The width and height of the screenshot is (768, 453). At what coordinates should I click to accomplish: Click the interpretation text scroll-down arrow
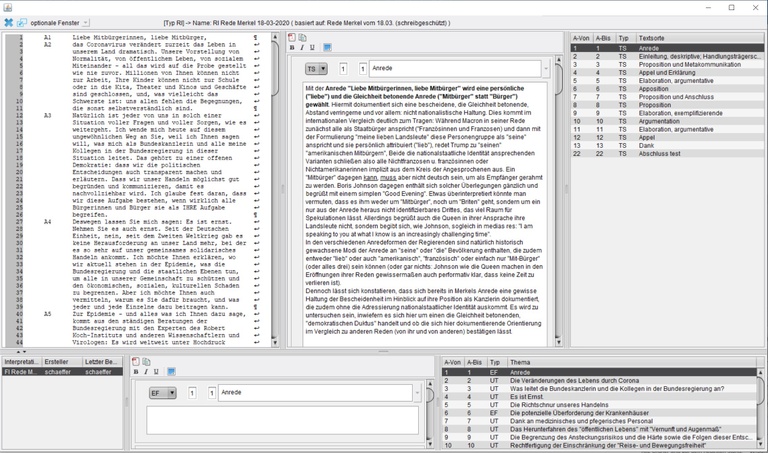point(558,341)
